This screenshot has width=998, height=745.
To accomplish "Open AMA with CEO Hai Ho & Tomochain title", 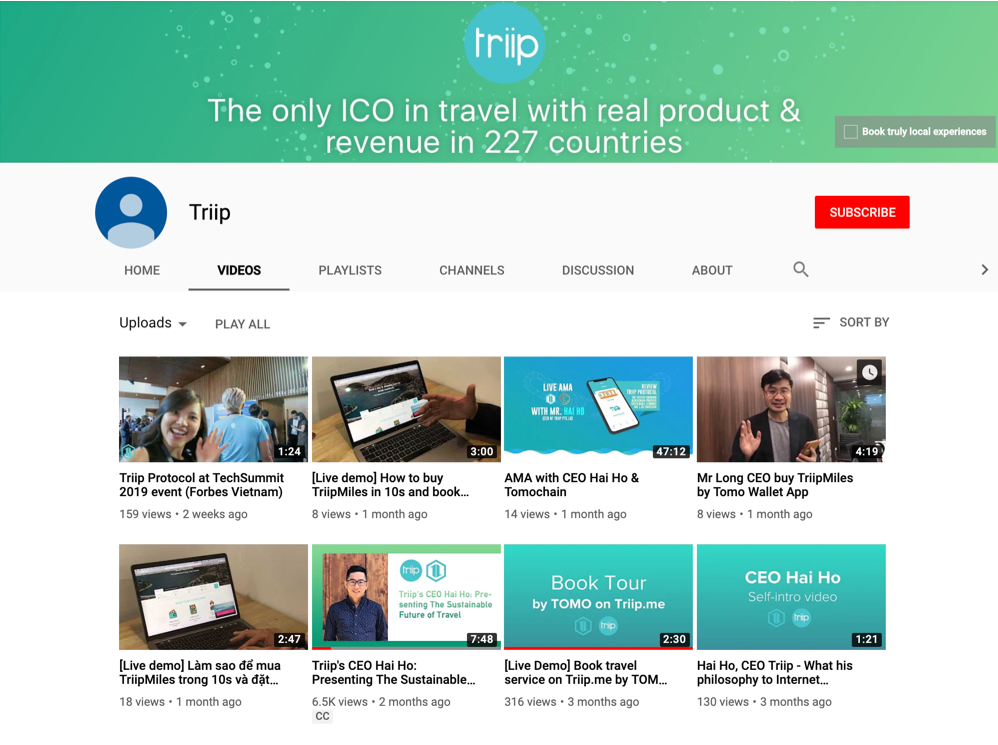I will [572, 485].
